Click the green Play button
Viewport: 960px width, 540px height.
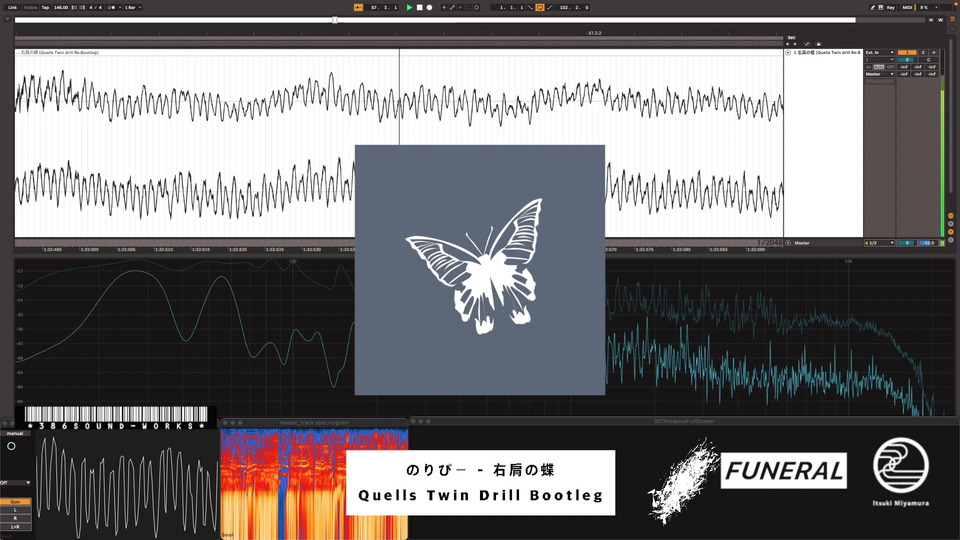(x=410, y=7)
